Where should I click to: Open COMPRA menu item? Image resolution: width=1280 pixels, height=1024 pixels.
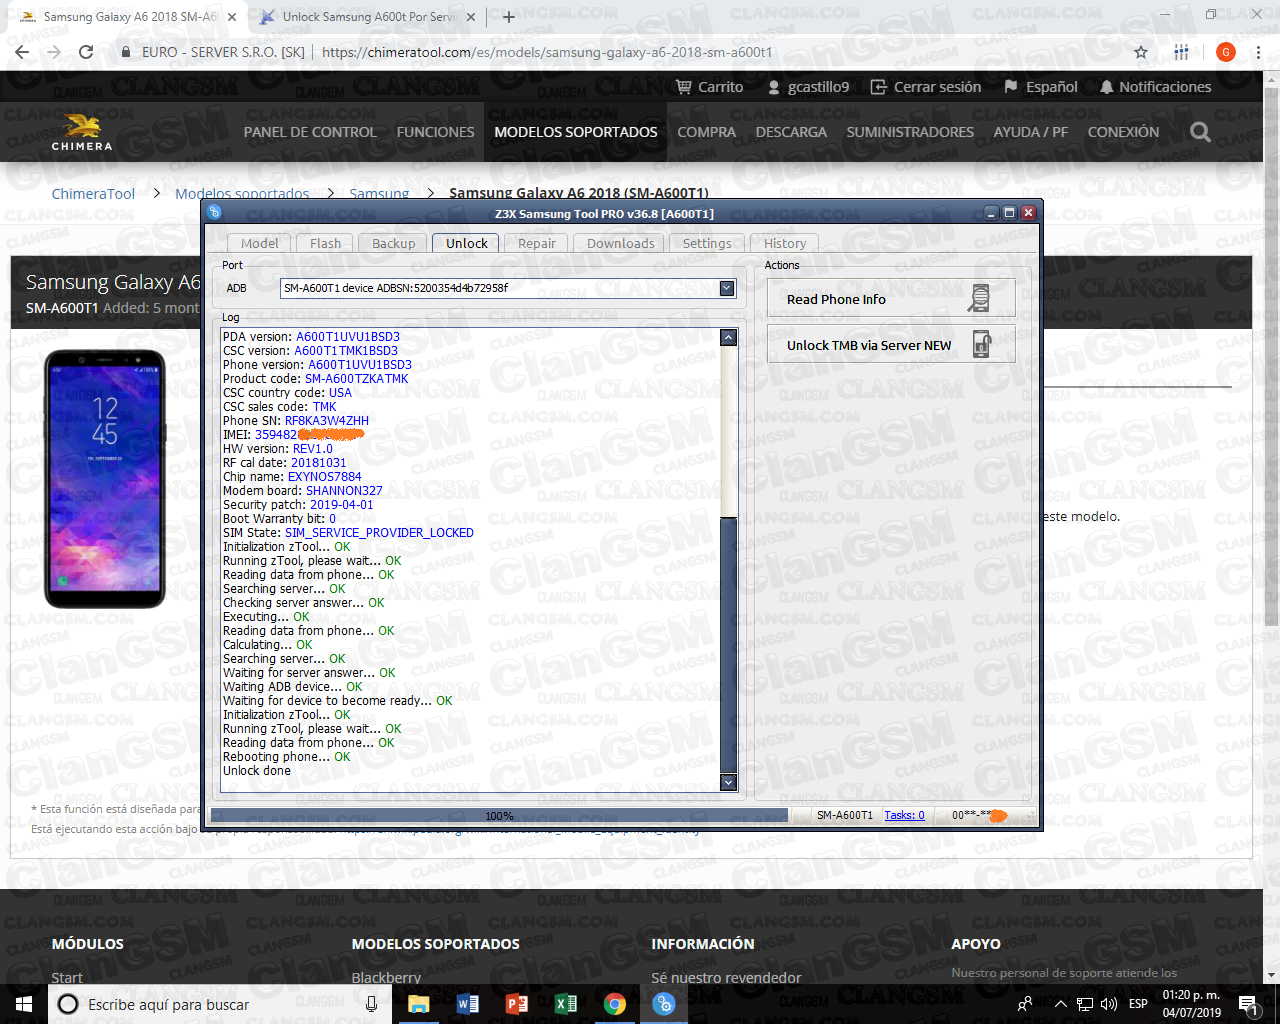tap(706, 132)
